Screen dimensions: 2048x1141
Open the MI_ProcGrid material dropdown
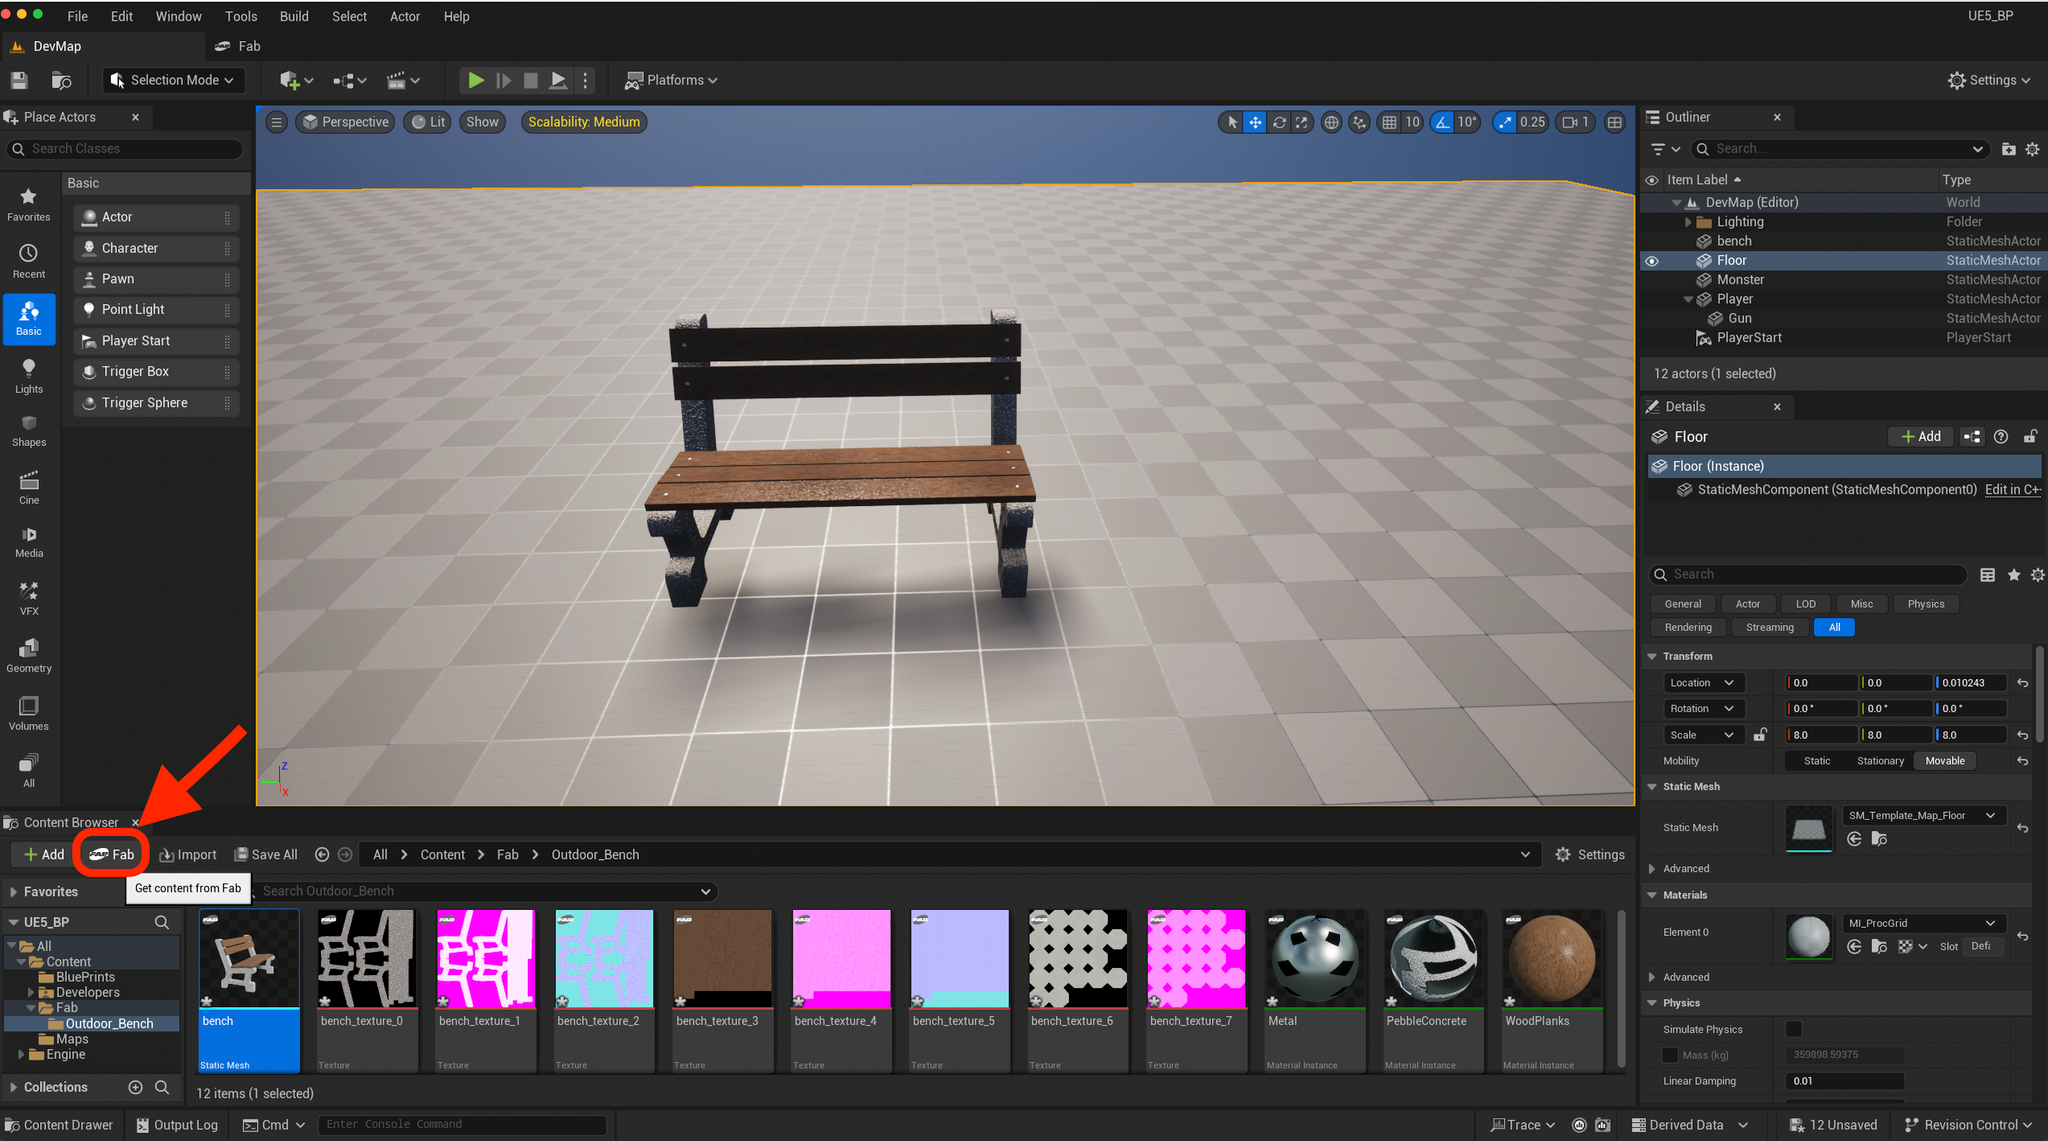[1922, 923]
